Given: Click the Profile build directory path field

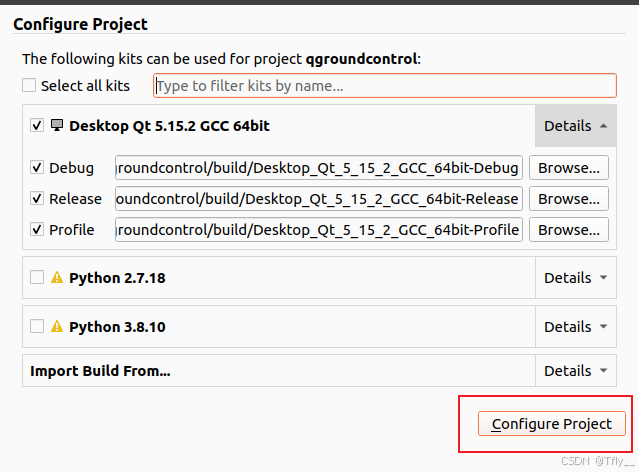Looking at the screenshot, I should [x=319, y=229].
